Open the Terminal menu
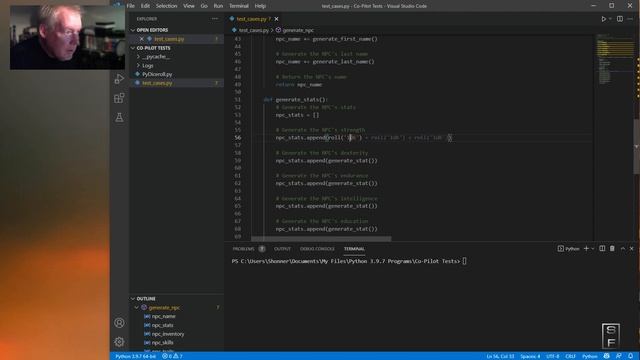The width and height of the screenshot is (640, 360). [239, 6]
